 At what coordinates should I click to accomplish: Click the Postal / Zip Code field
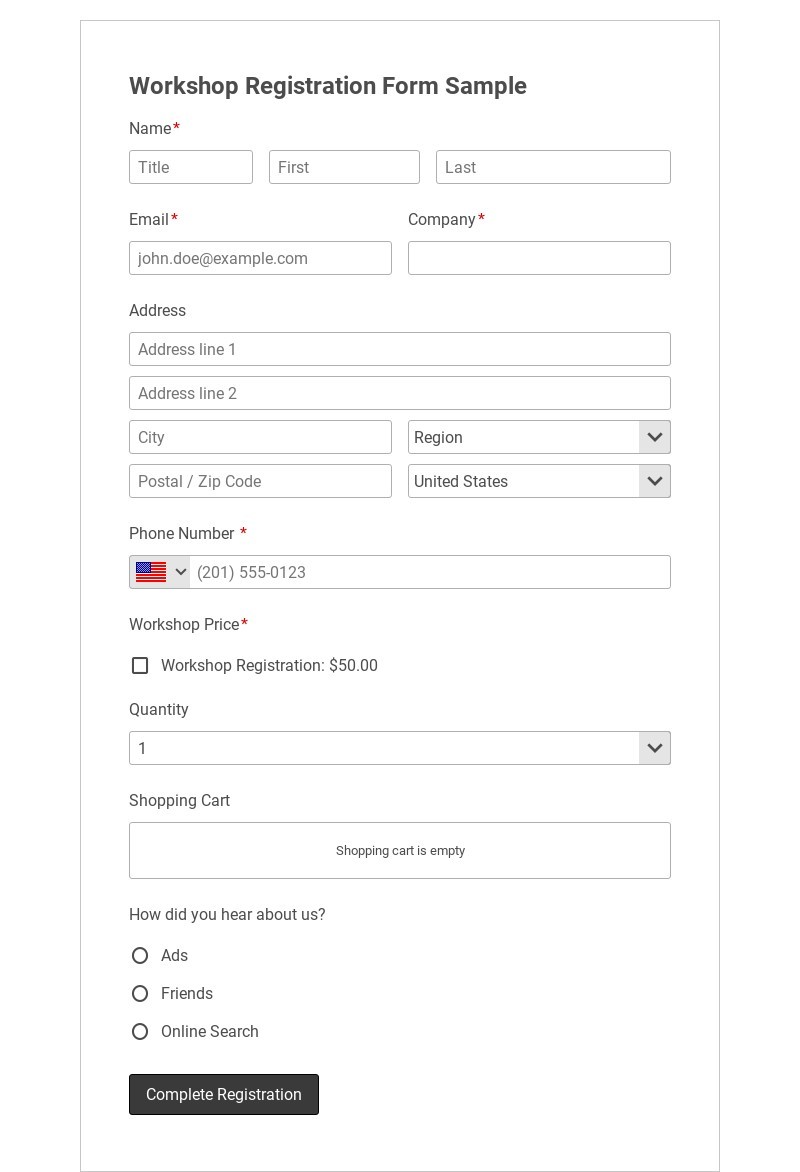(x=260, y=481)
